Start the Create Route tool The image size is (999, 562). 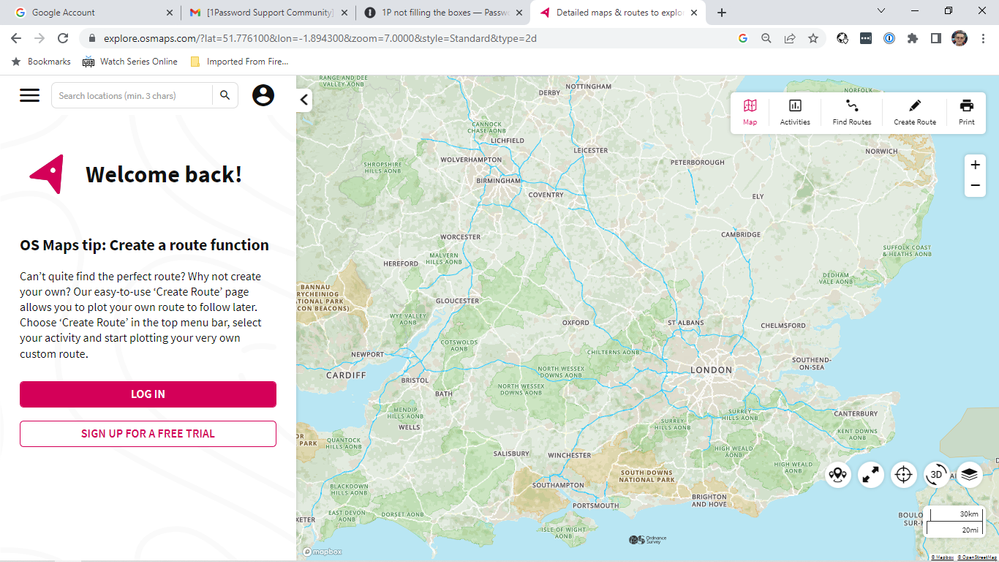(914, 112)
